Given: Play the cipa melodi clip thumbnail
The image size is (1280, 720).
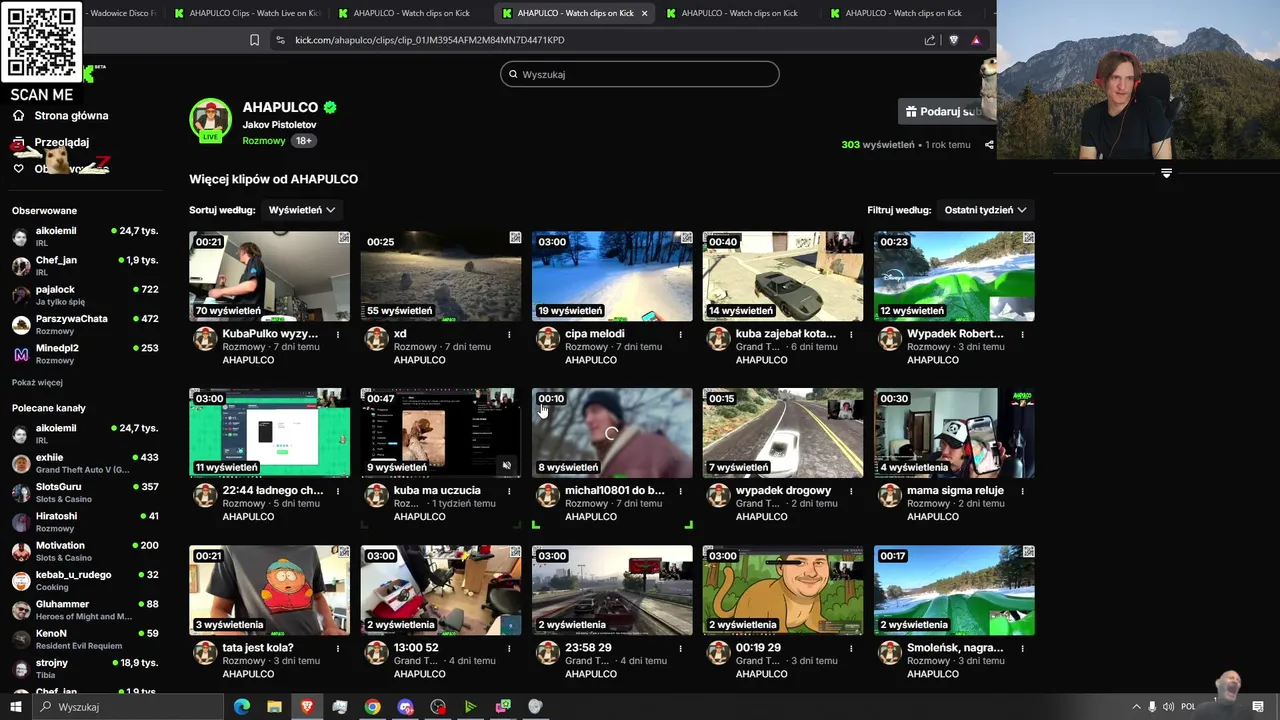Looking at the screenshot, I should (x=612, y=276).
